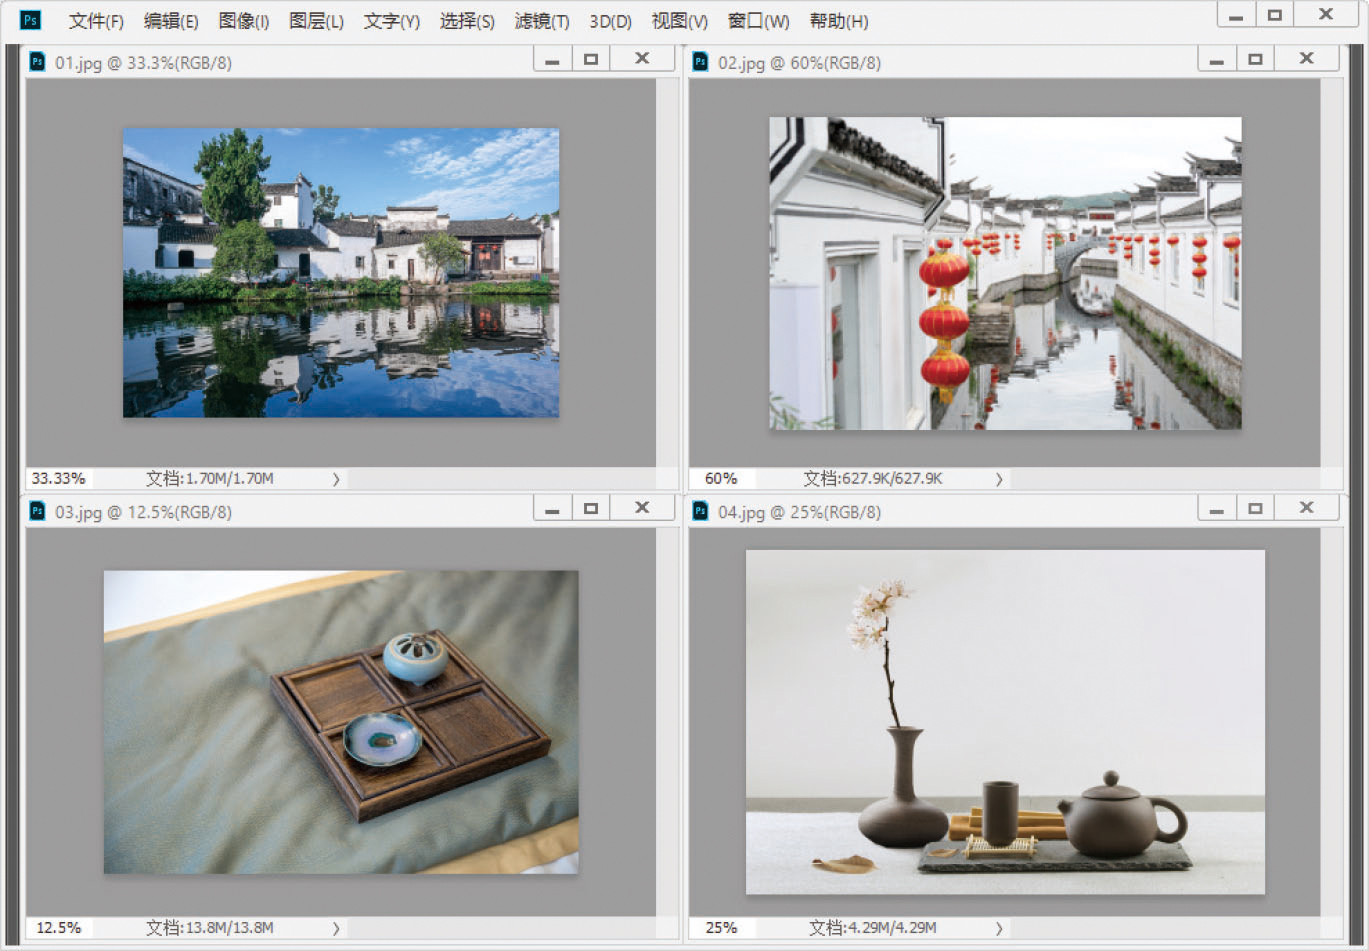Open the 视图(V) menu
Image resolution: width=1369 pixels, height=951 pixels.
(x=680, y=21)
